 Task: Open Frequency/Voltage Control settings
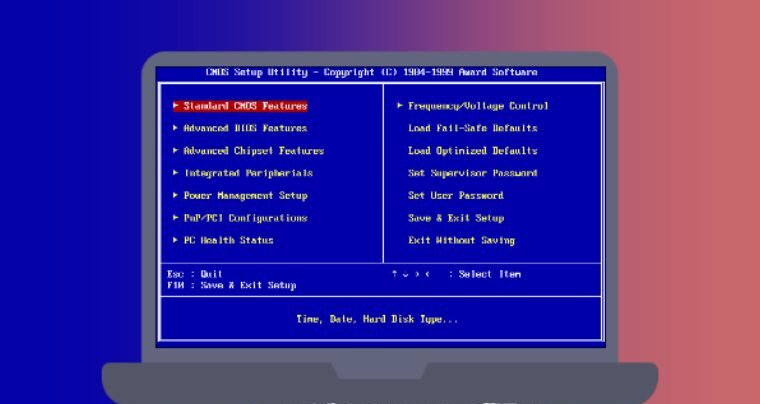pyautogui.click(x=478, y=106)
